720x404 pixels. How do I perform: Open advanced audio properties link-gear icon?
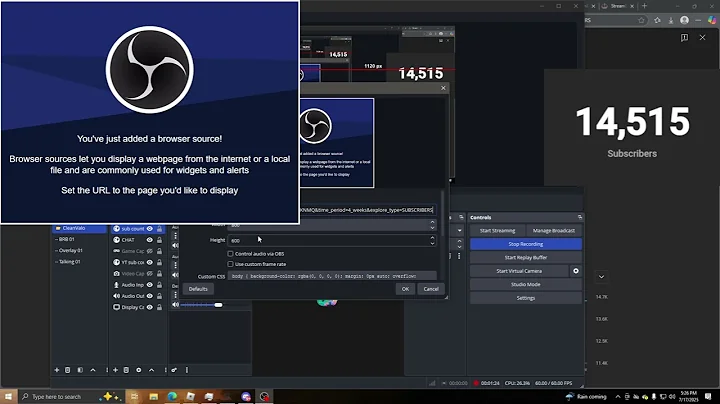click(174, 370)
